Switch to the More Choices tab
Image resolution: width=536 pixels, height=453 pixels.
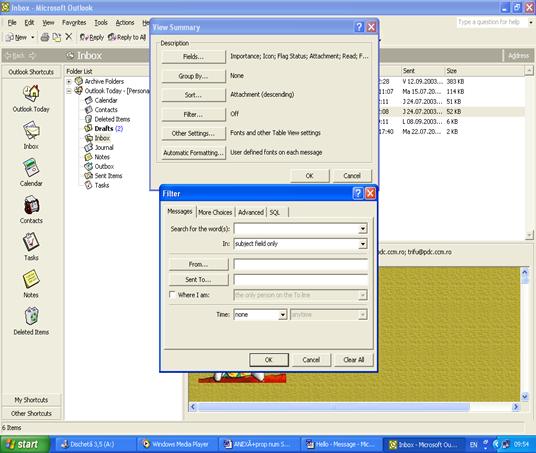pos(215,212)
